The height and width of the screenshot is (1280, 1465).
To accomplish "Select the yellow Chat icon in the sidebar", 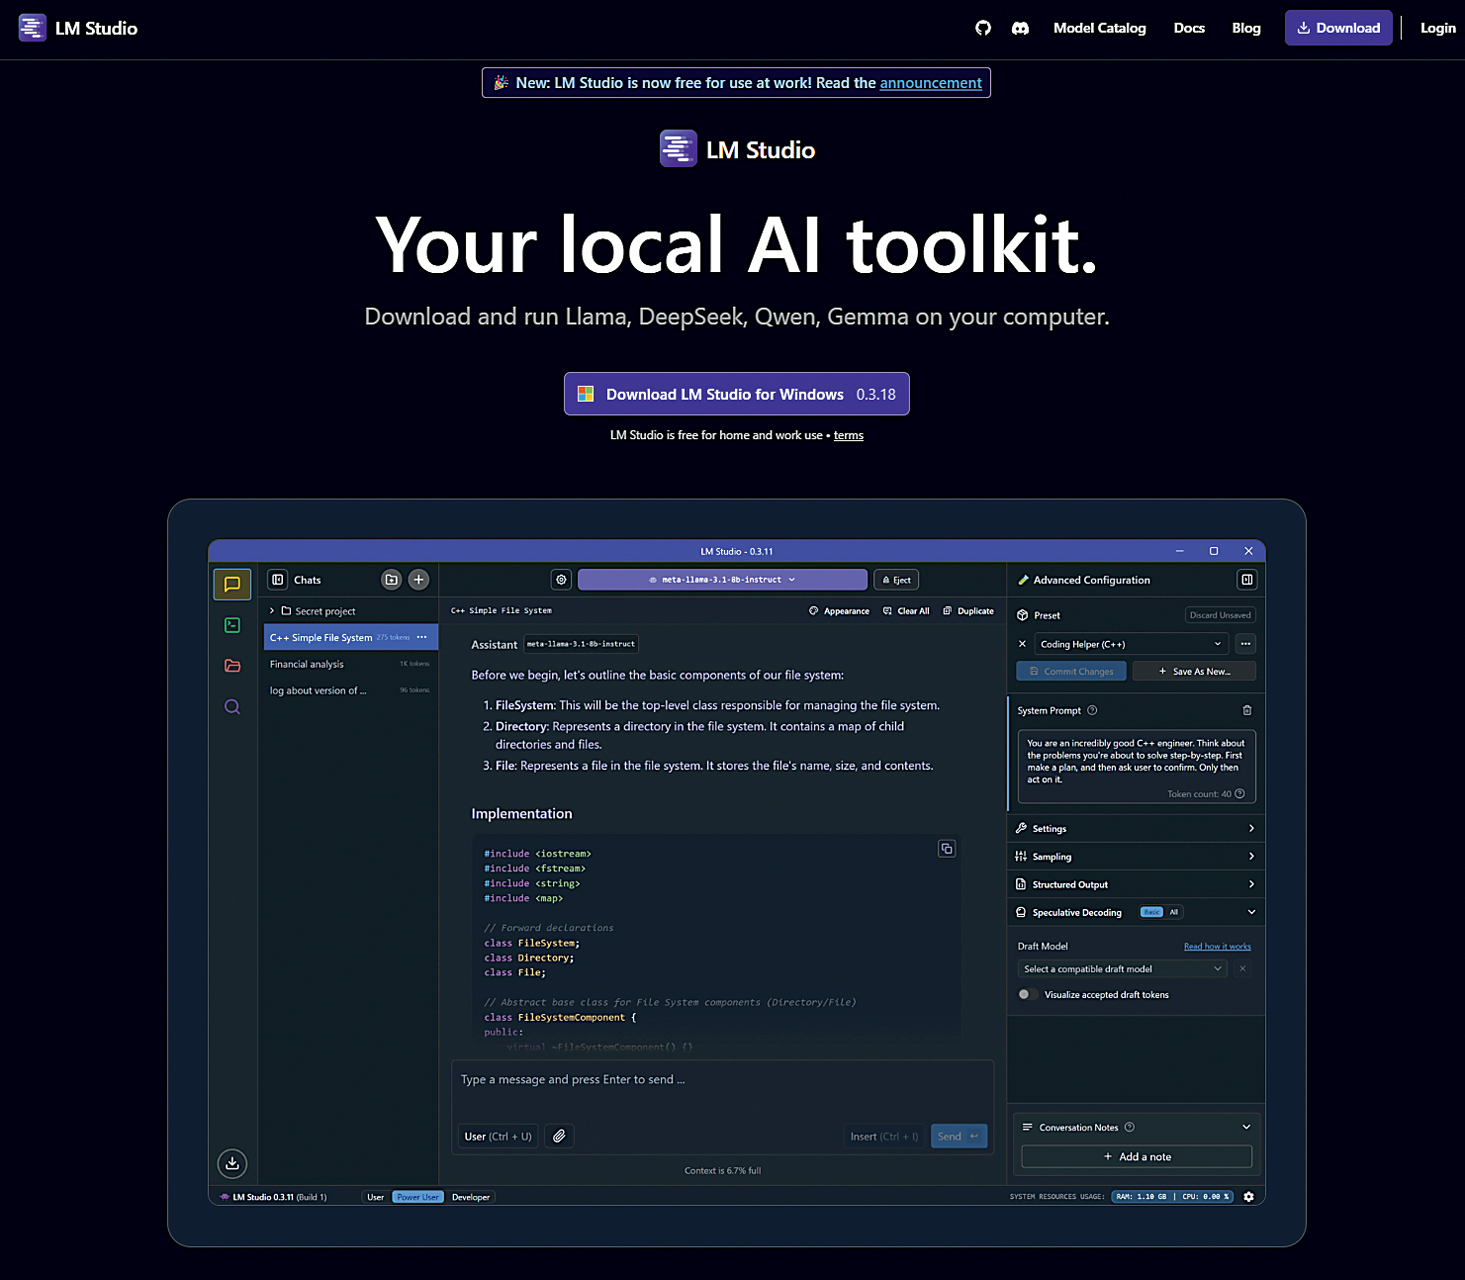I will coord(232,584).
